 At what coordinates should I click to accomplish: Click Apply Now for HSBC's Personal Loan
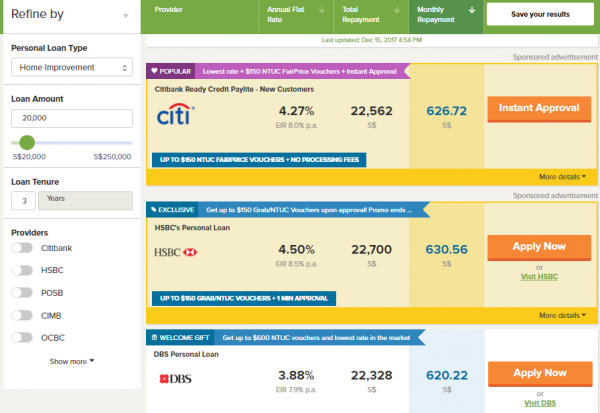coord(539,247)
